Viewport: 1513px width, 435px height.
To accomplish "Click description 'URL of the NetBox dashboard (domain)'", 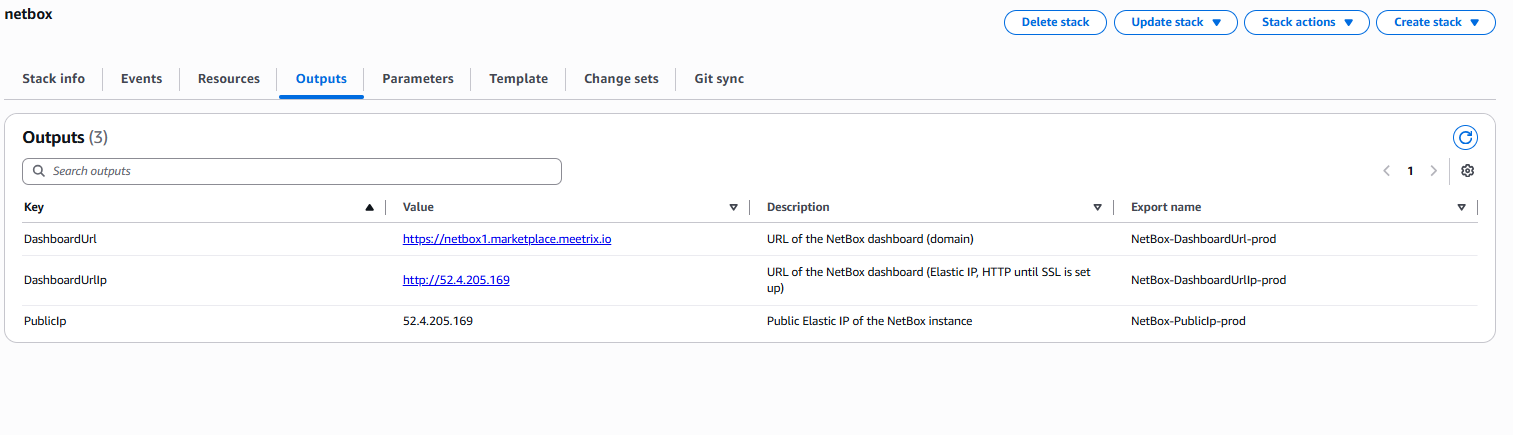I will [x=870, y=239].
